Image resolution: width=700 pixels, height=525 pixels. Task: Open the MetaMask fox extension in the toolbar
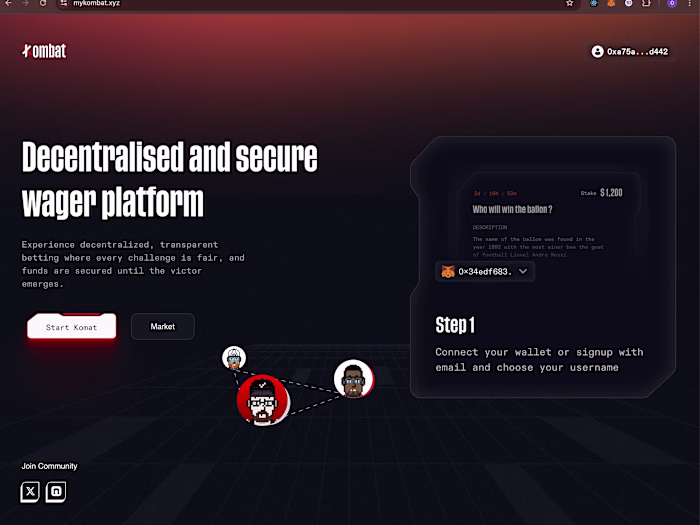(x=611, y=3)
